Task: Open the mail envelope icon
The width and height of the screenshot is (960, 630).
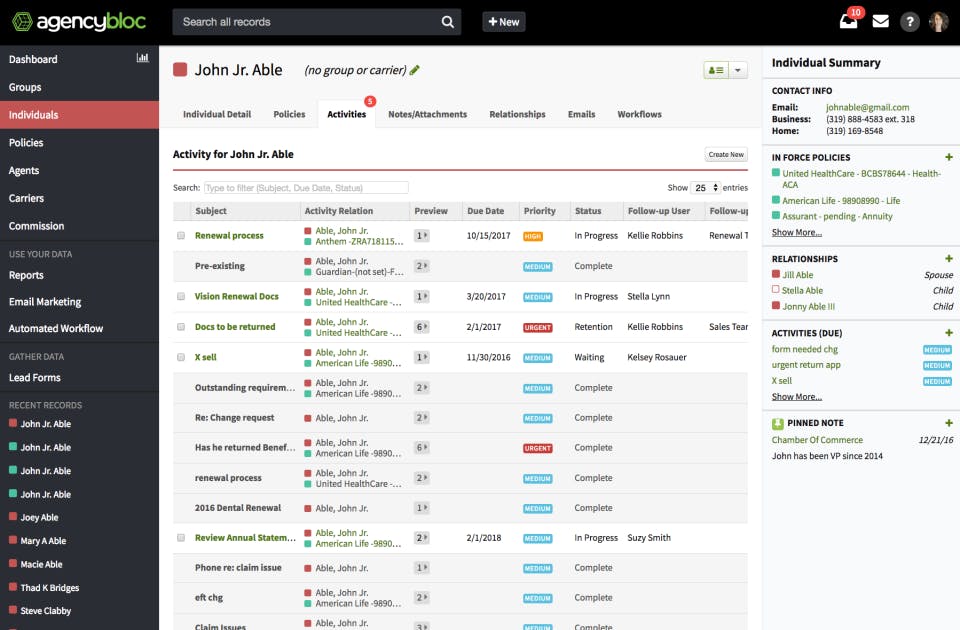Action: tap(880, 22)
